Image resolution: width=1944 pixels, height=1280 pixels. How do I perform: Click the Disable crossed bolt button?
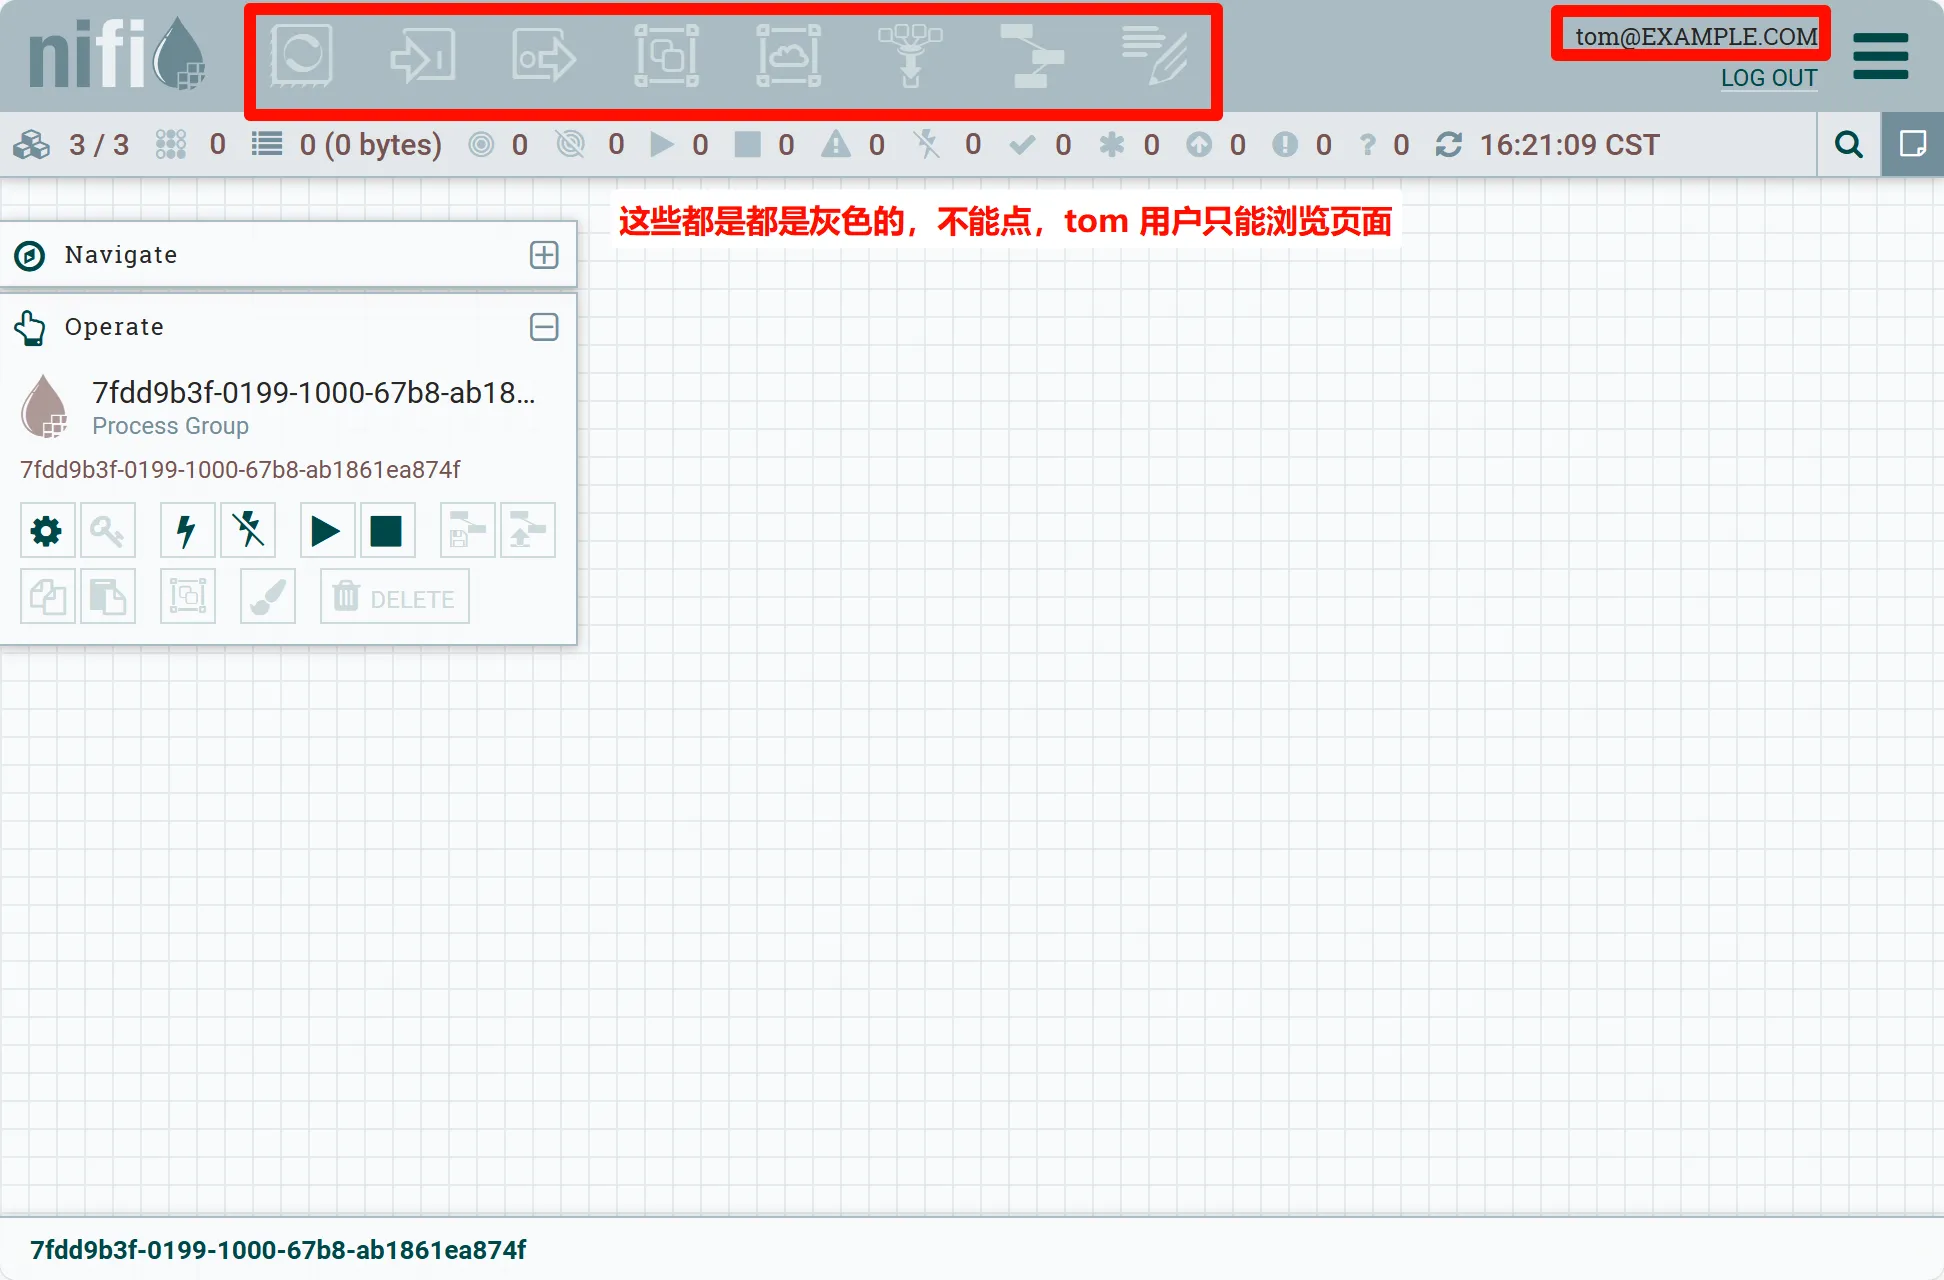247,531
